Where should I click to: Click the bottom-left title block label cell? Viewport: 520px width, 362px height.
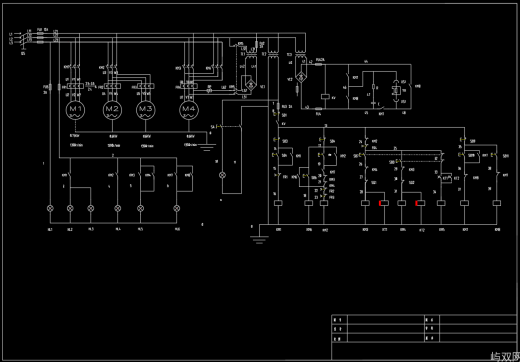[x=340, y=338]
